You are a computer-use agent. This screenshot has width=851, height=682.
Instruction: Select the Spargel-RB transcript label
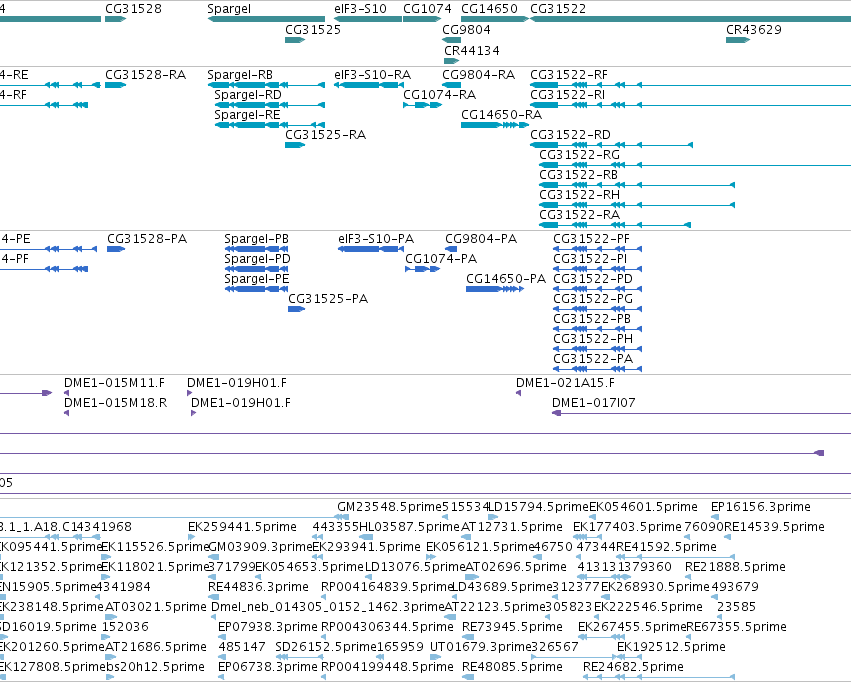[x=240, y=75]
